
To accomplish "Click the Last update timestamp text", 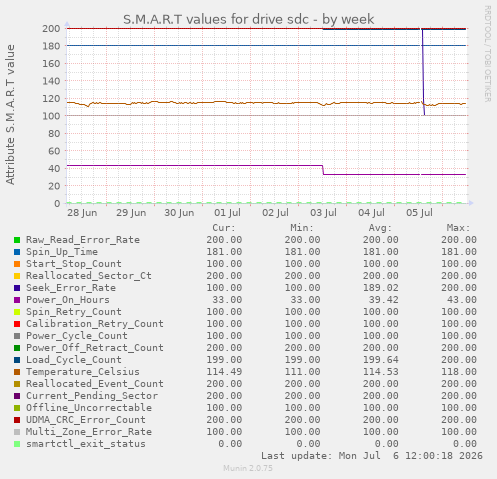I will pos(372,456).
